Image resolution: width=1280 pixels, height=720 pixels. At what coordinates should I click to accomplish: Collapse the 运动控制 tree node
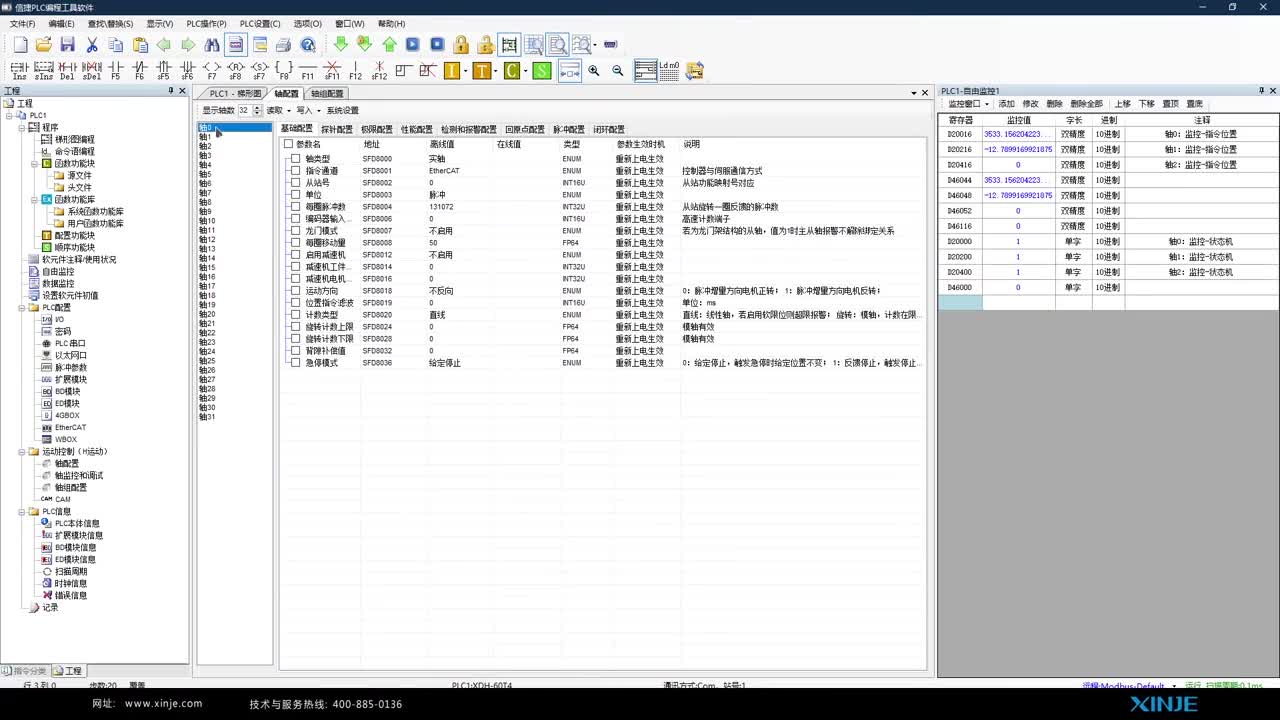[21, 452]
